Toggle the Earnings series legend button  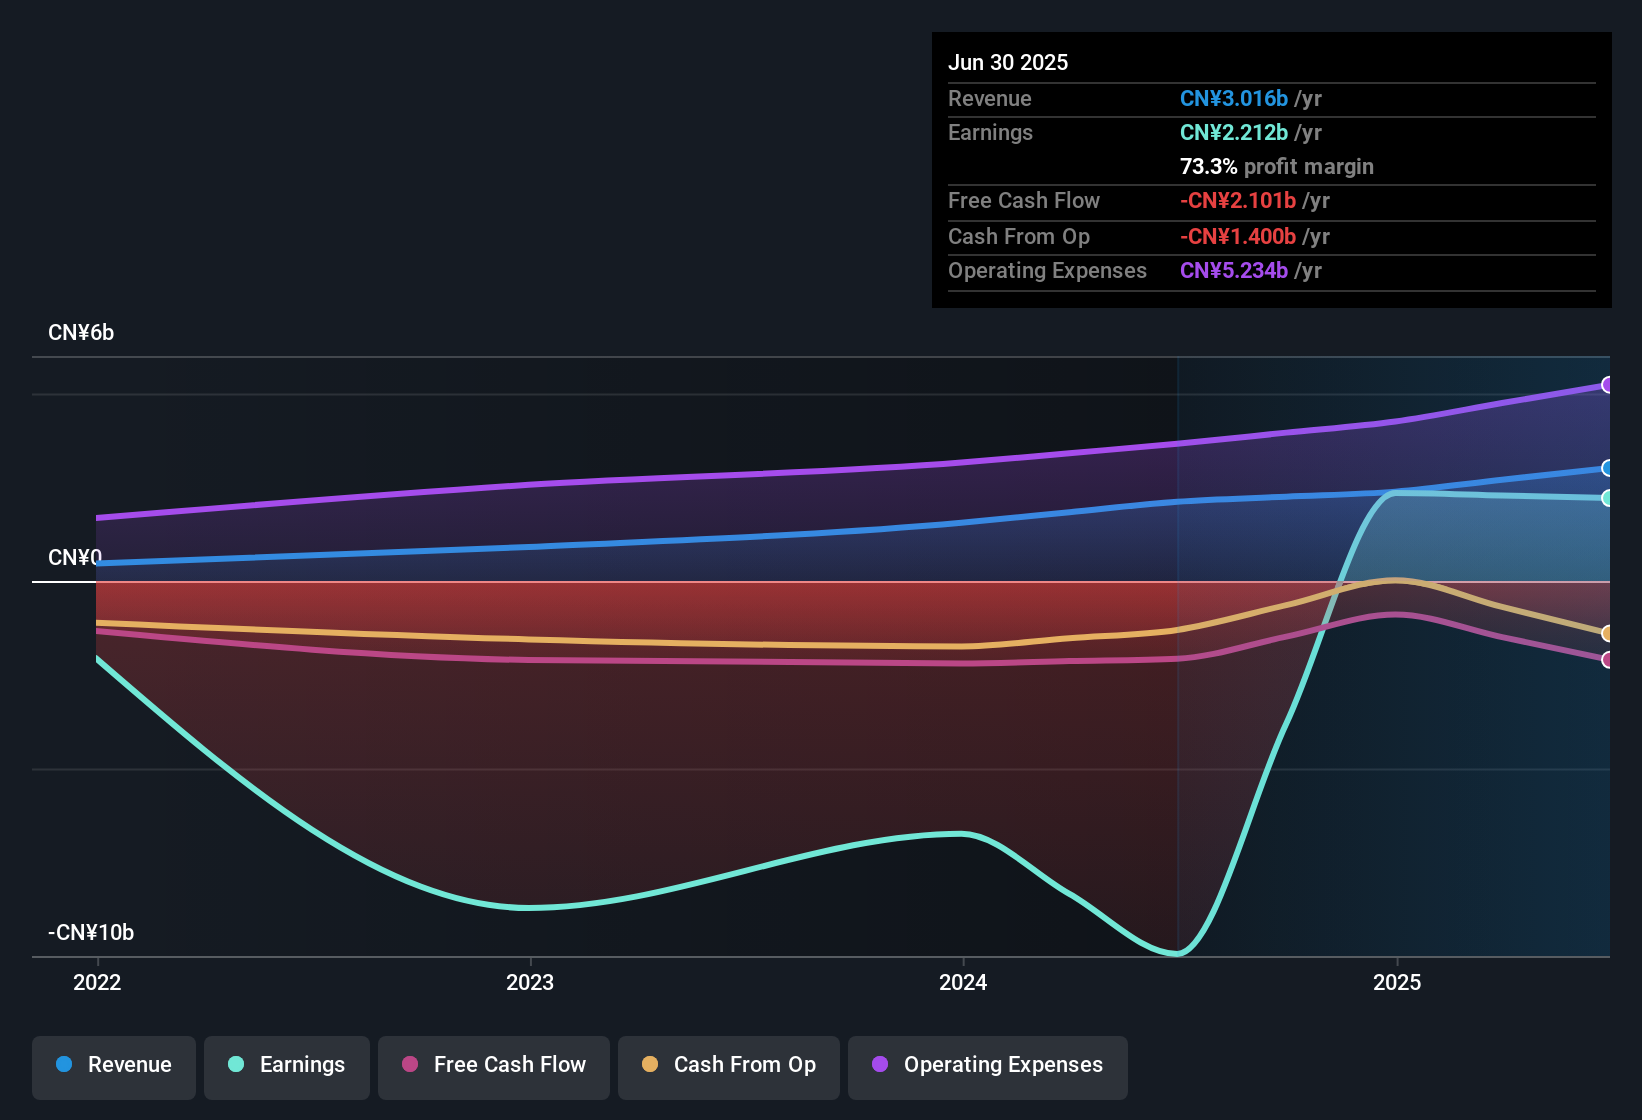click(x=287, y=1065)
